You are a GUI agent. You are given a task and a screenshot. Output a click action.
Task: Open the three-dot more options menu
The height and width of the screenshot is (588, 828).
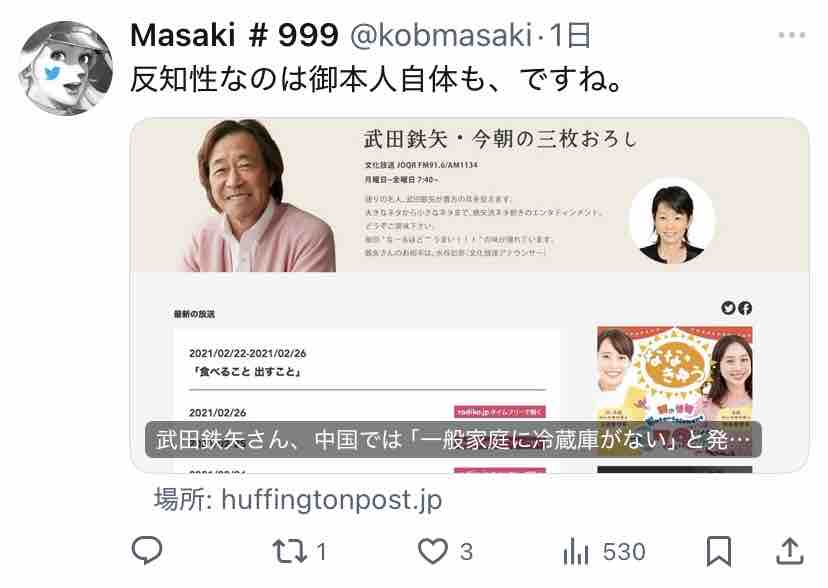792,35
